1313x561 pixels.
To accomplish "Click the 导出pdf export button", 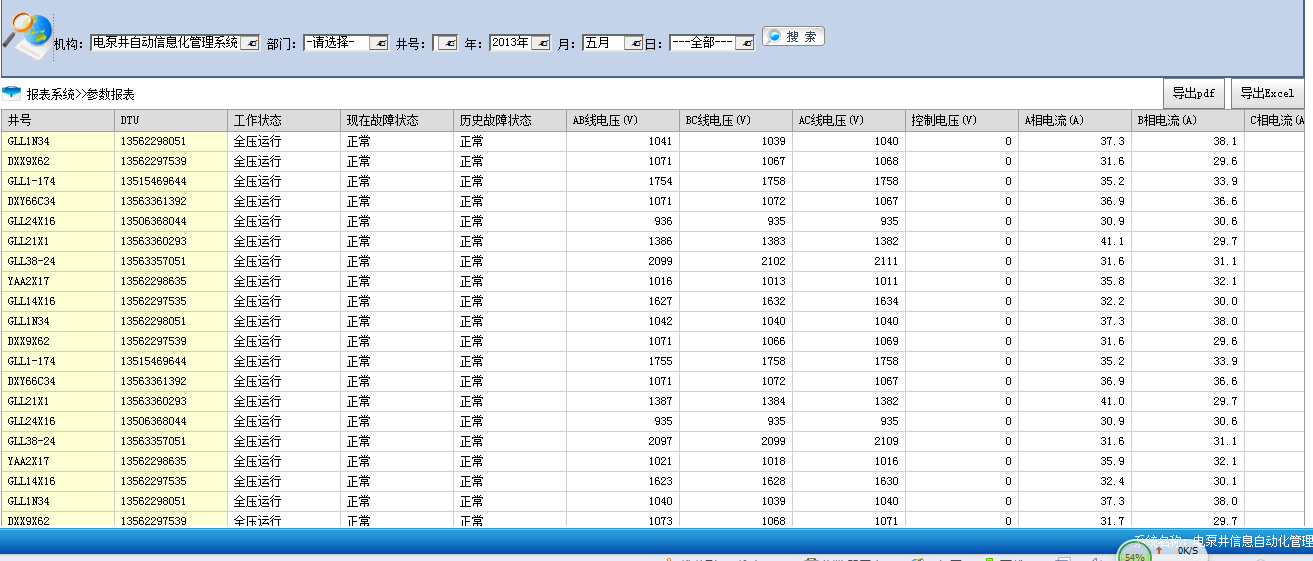I will click(1194, 93).
